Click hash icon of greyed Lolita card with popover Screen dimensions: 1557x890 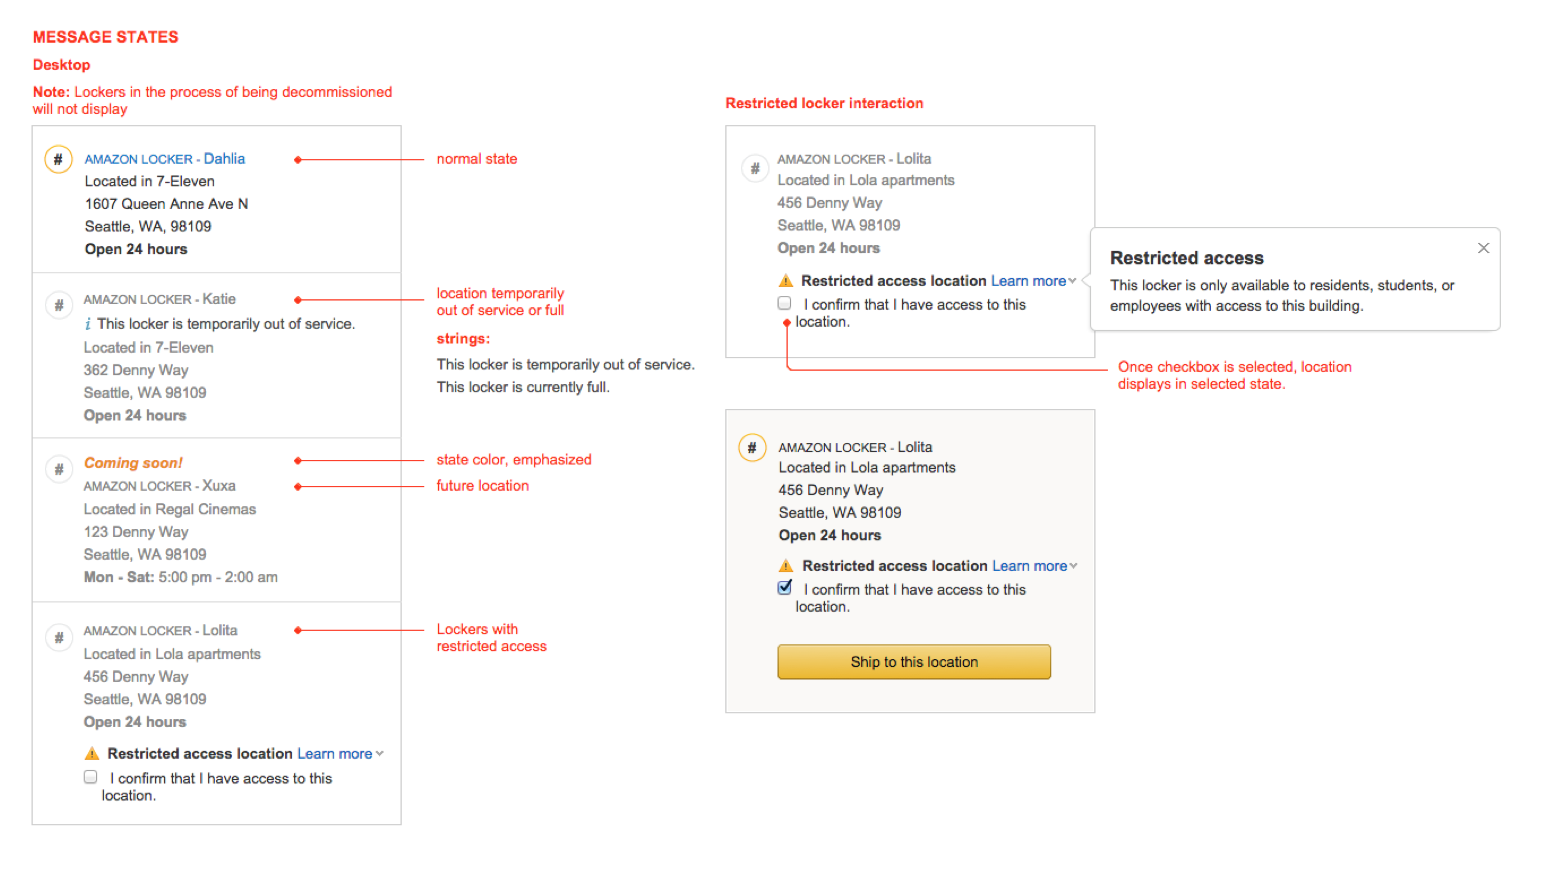[x=754, y=168]
